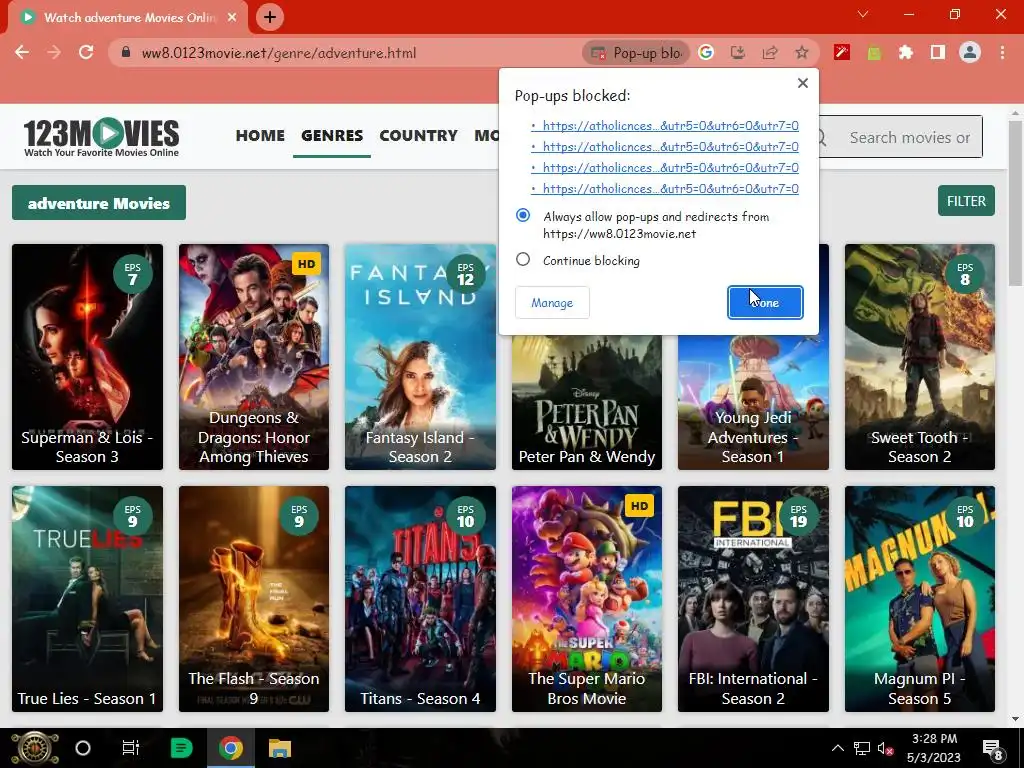Screen dimensions: 1024x768
Task: Click the Manage button in the popup dialog
Action: [552, 302]
